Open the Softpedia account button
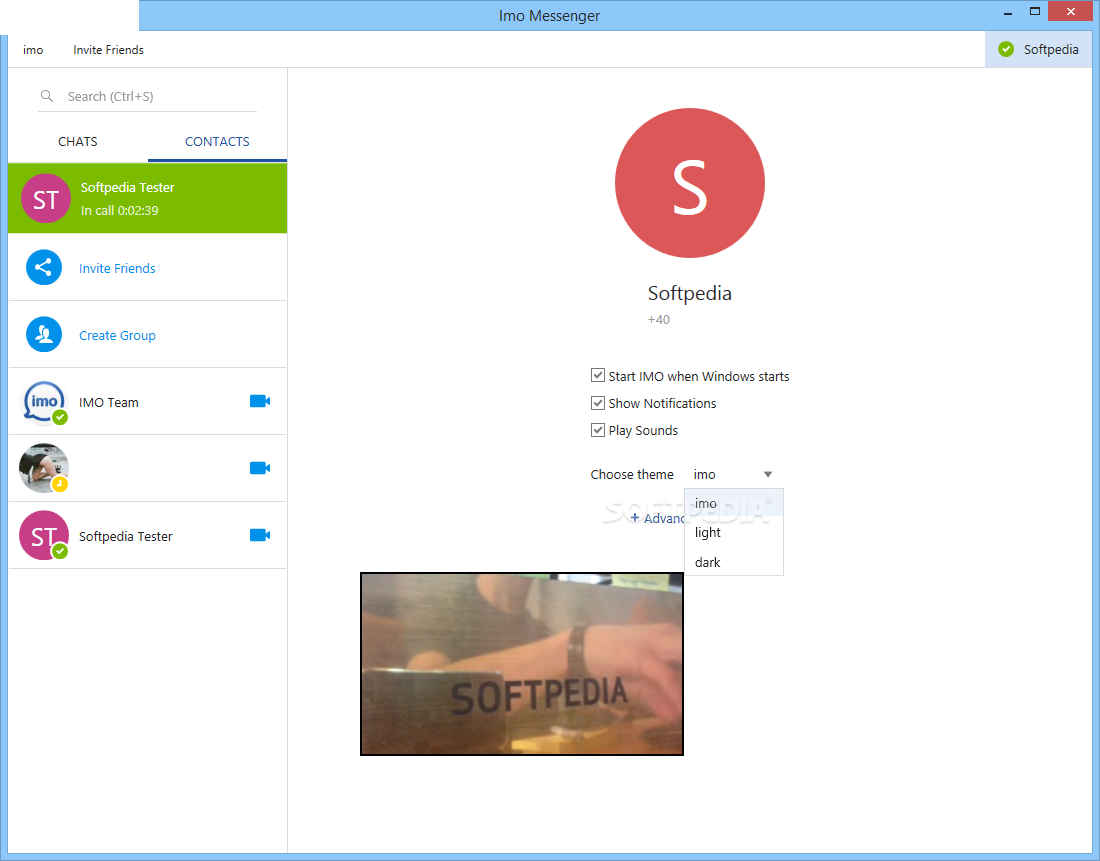 pyautogui.click(x=1038, y=49)
